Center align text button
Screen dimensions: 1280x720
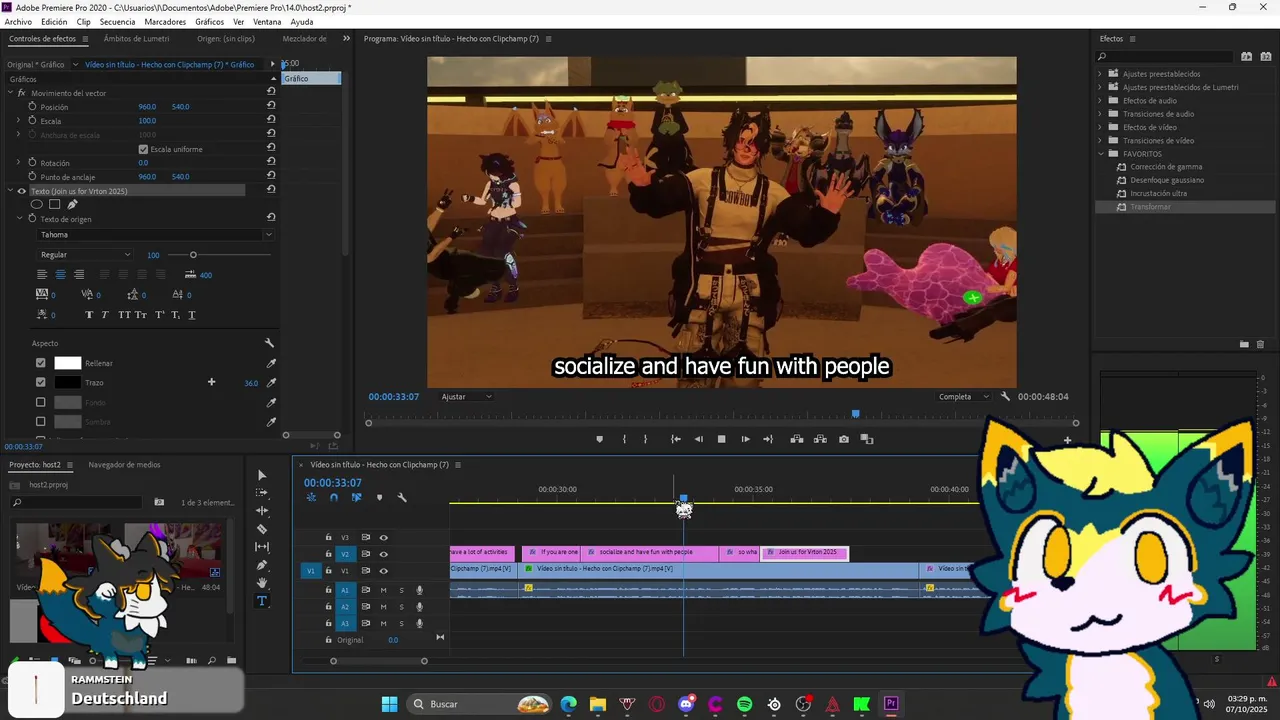click(60, 274)
